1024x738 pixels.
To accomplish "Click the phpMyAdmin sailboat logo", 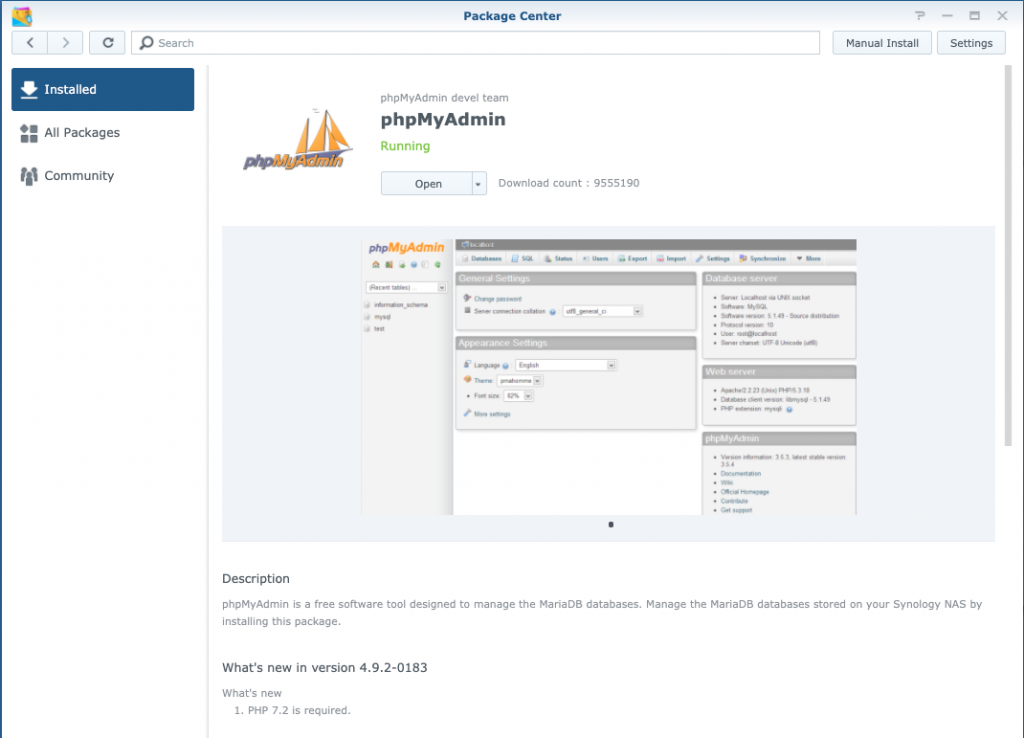I will coord(298,140).
